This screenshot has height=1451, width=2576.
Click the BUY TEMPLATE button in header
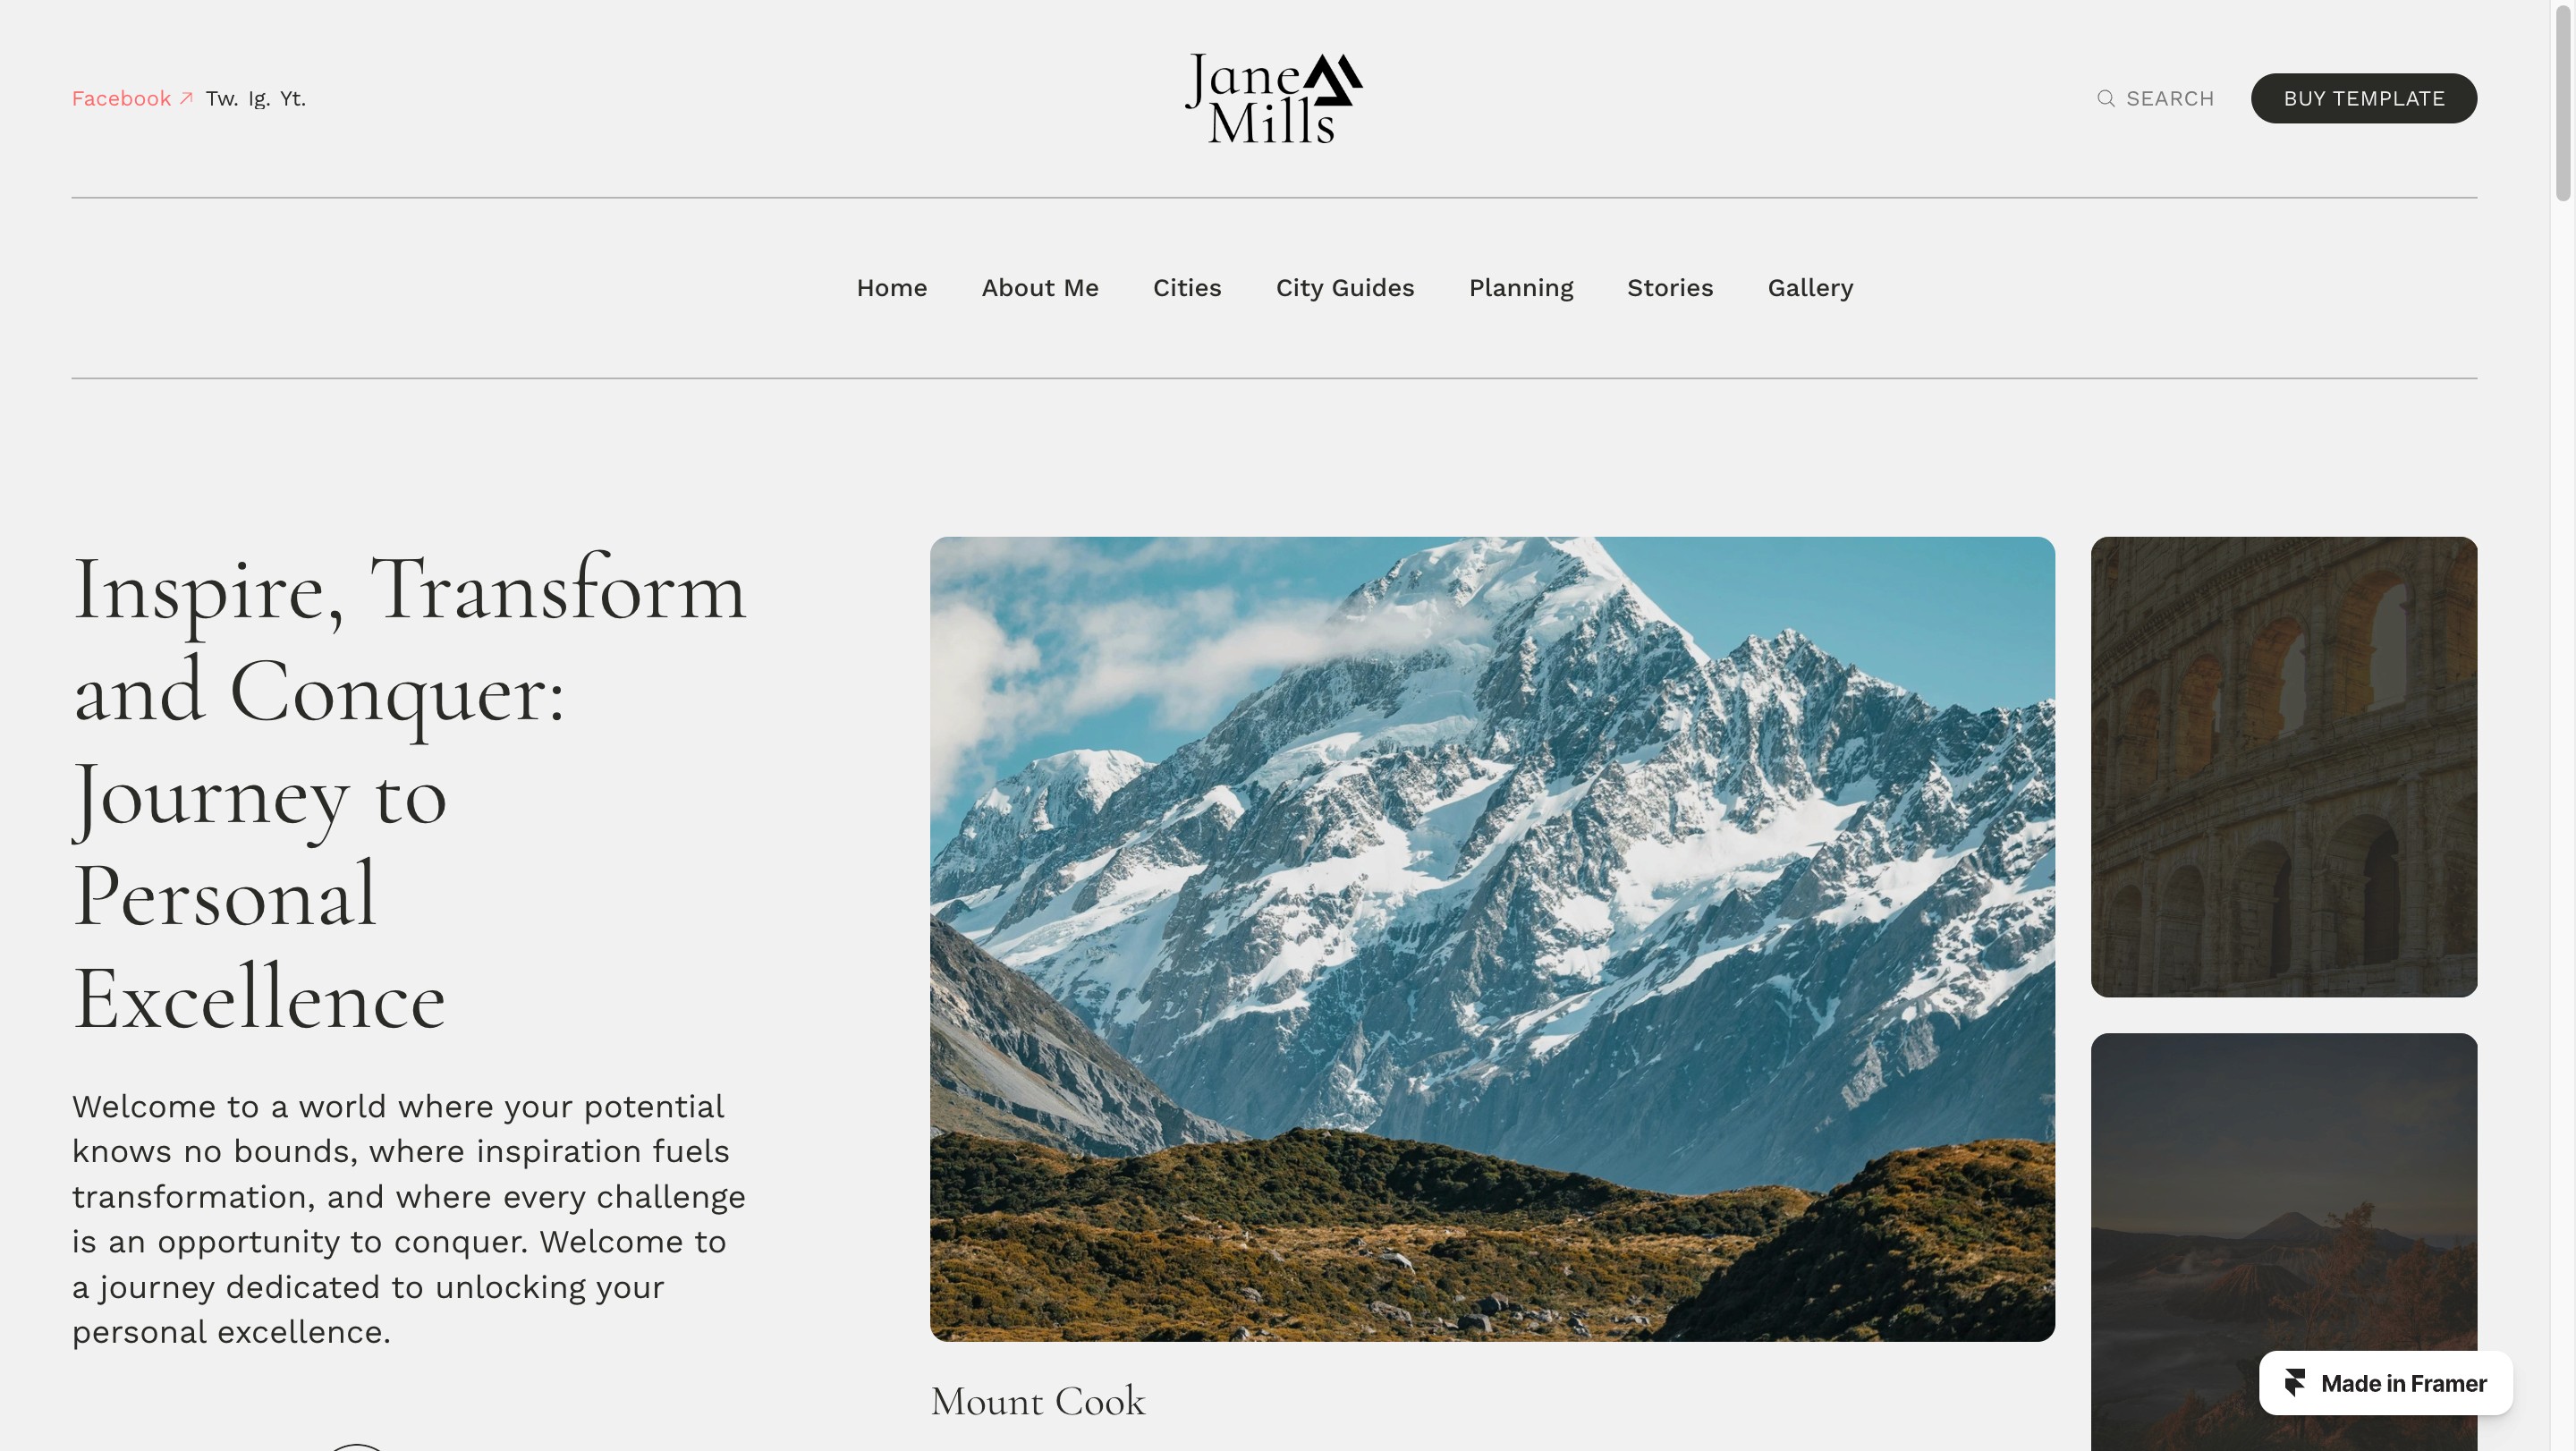(x=2364, y=98)
